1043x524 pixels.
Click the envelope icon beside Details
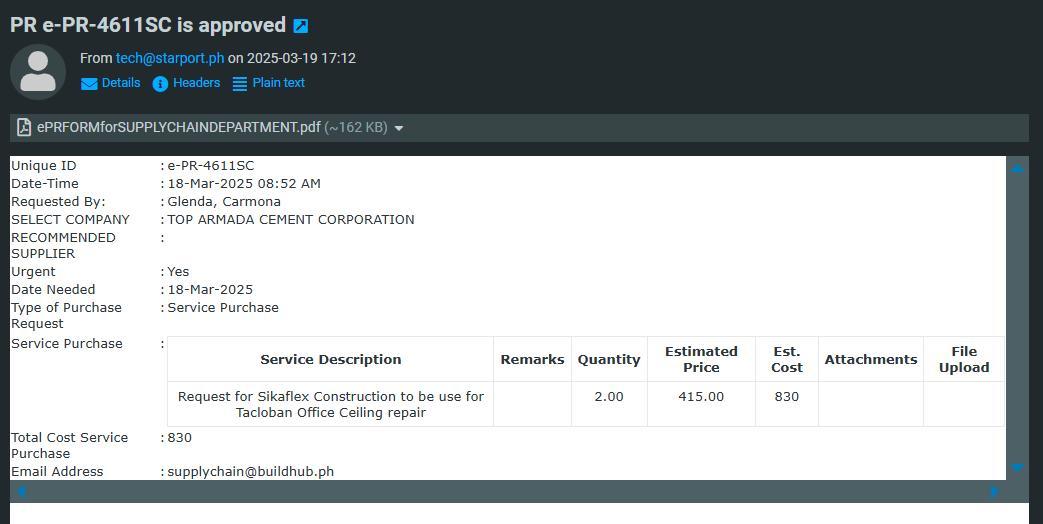[89, 84]
